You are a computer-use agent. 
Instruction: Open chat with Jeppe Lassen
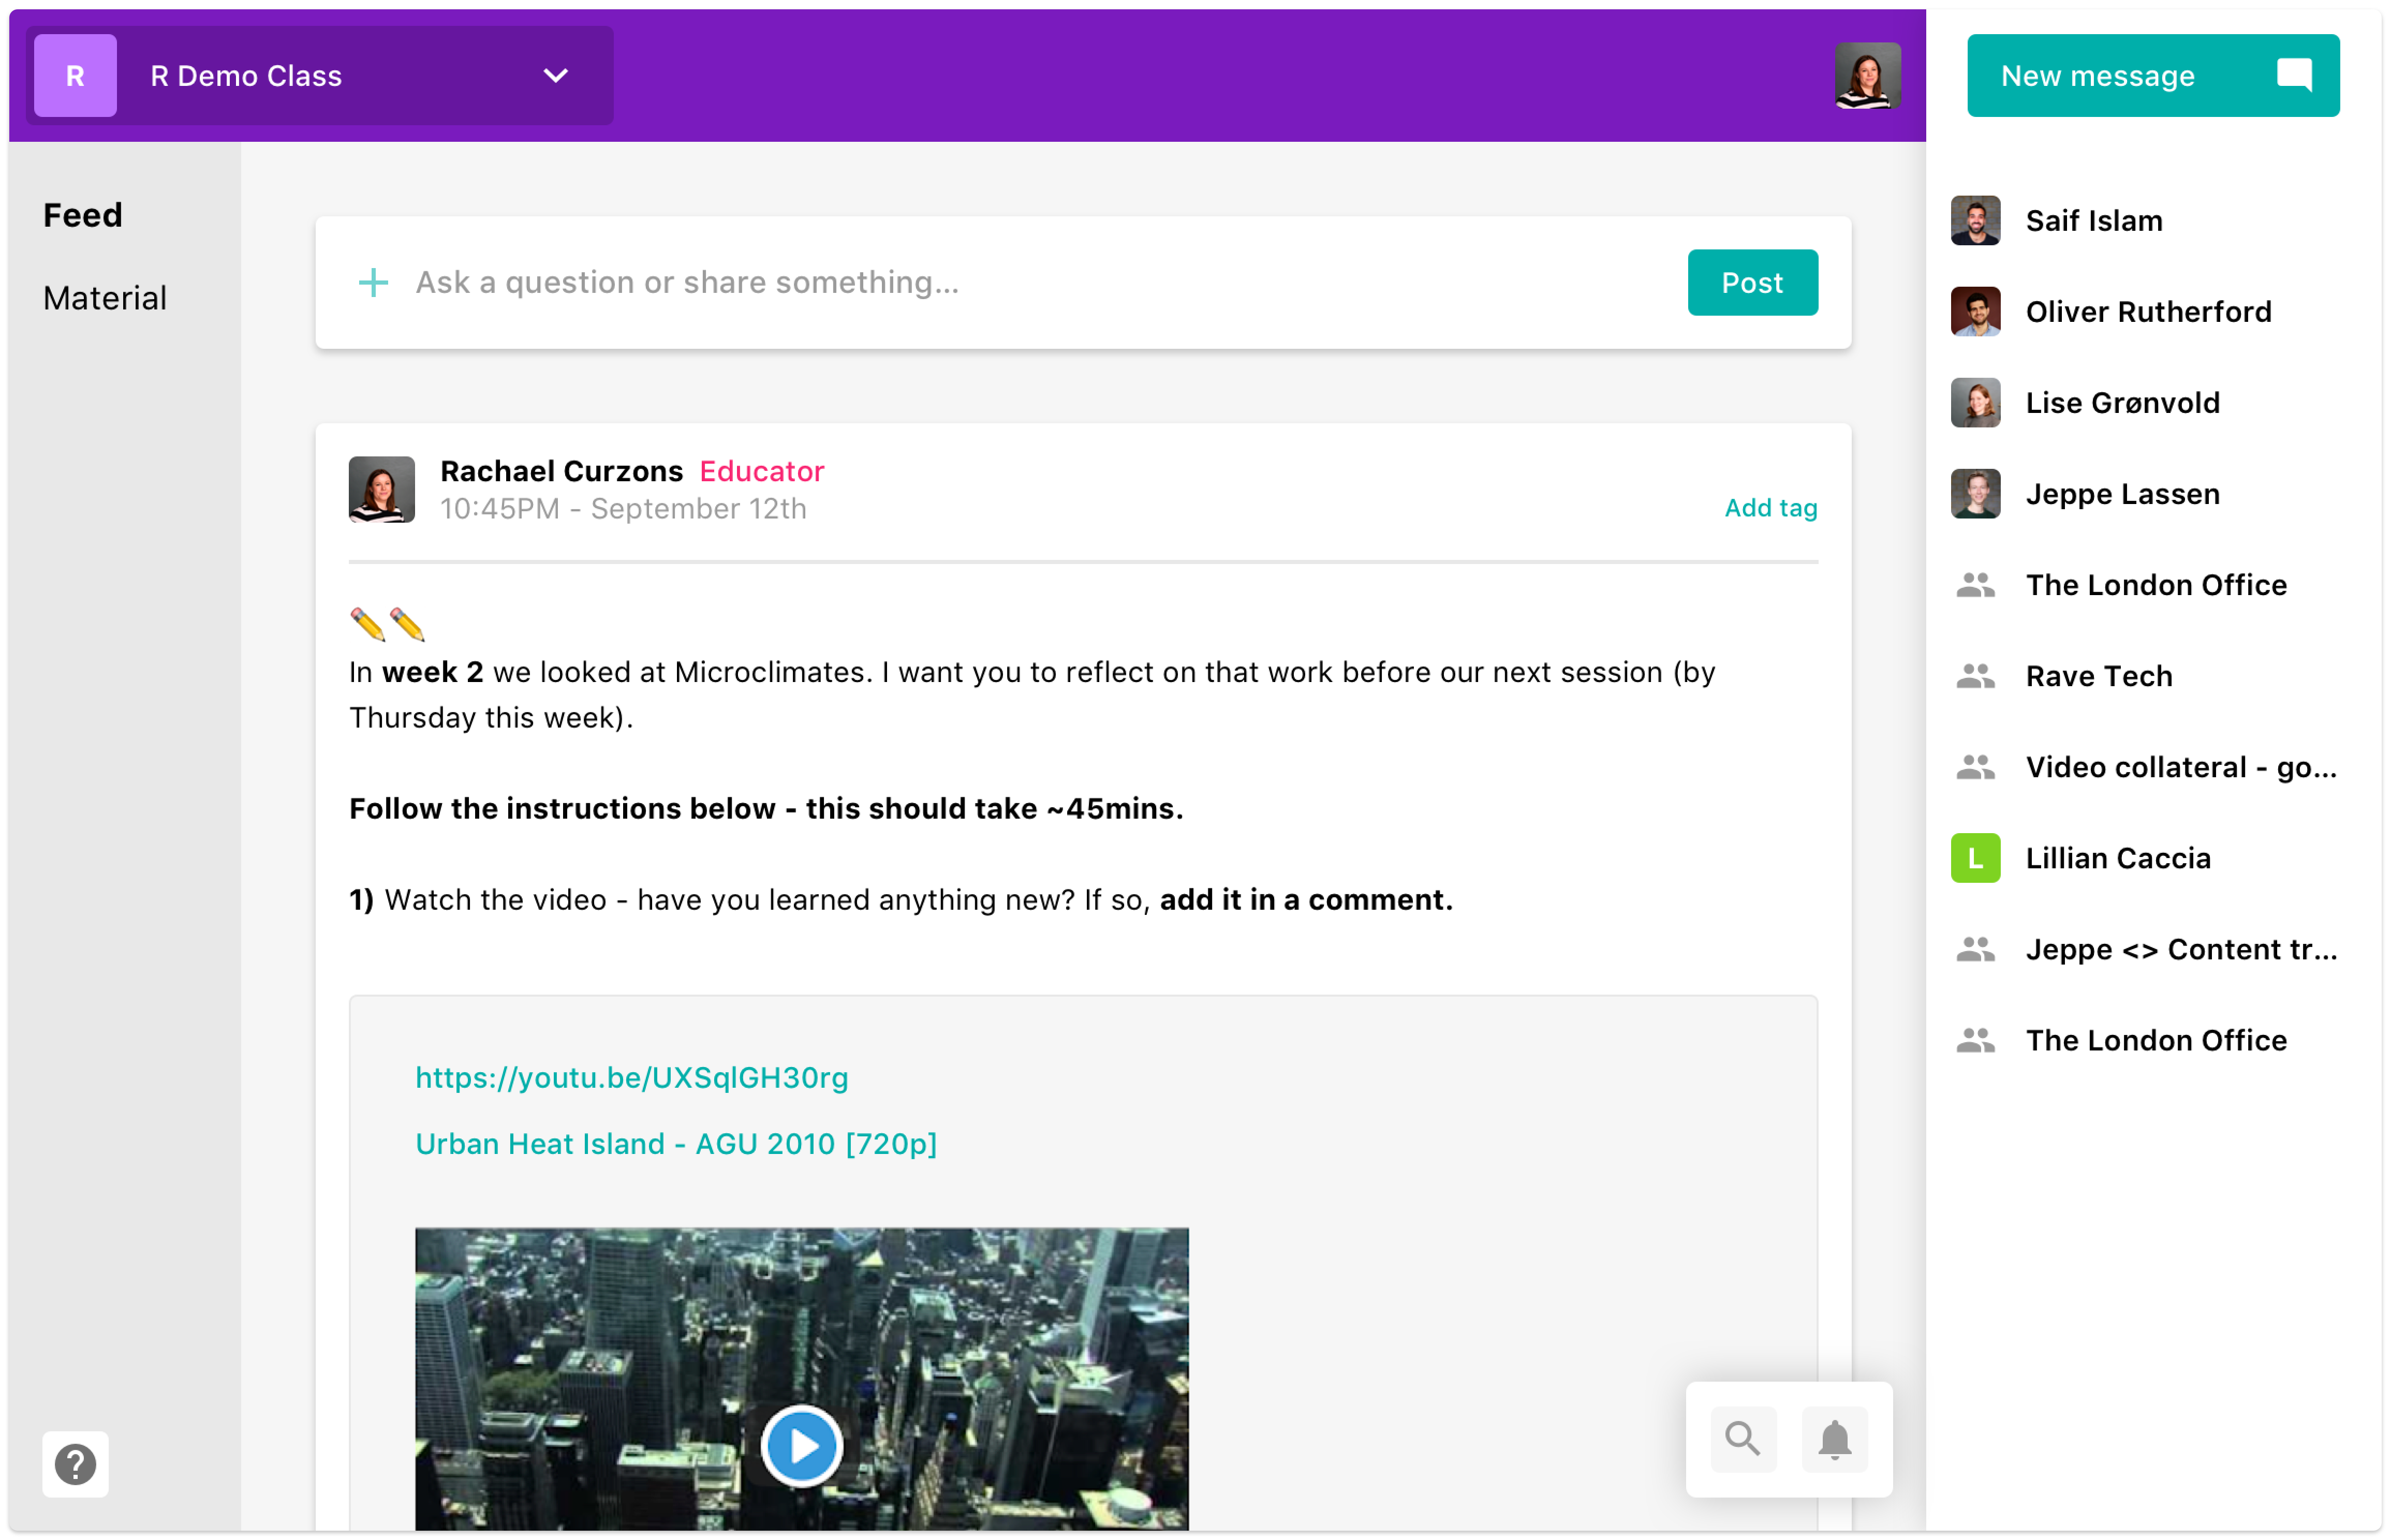2152,493
